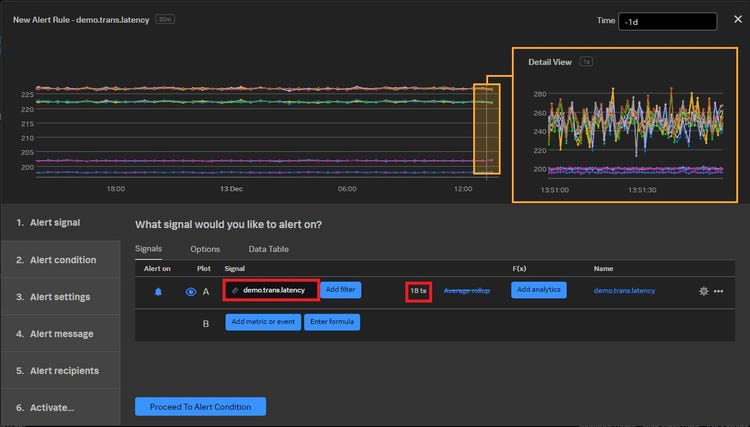Toggle visibility eye for plot A

click(x=190, y=291)
